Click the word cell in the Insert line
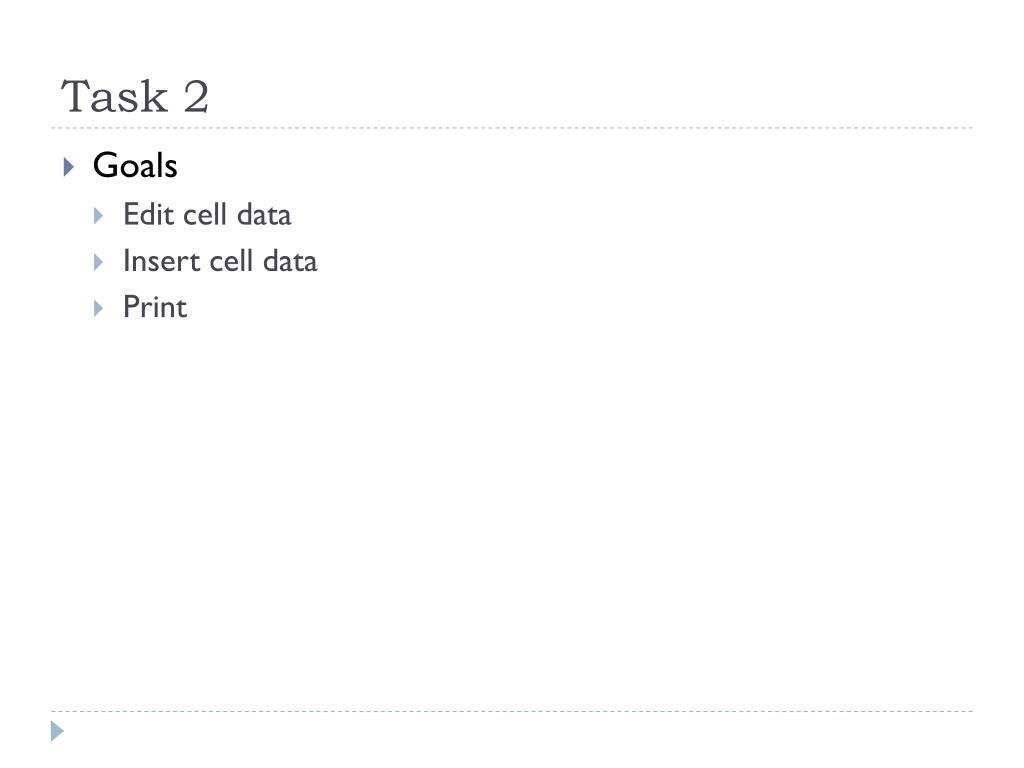Image resolution: width=1024 pixels, height=768 pixels. (231, 261)
